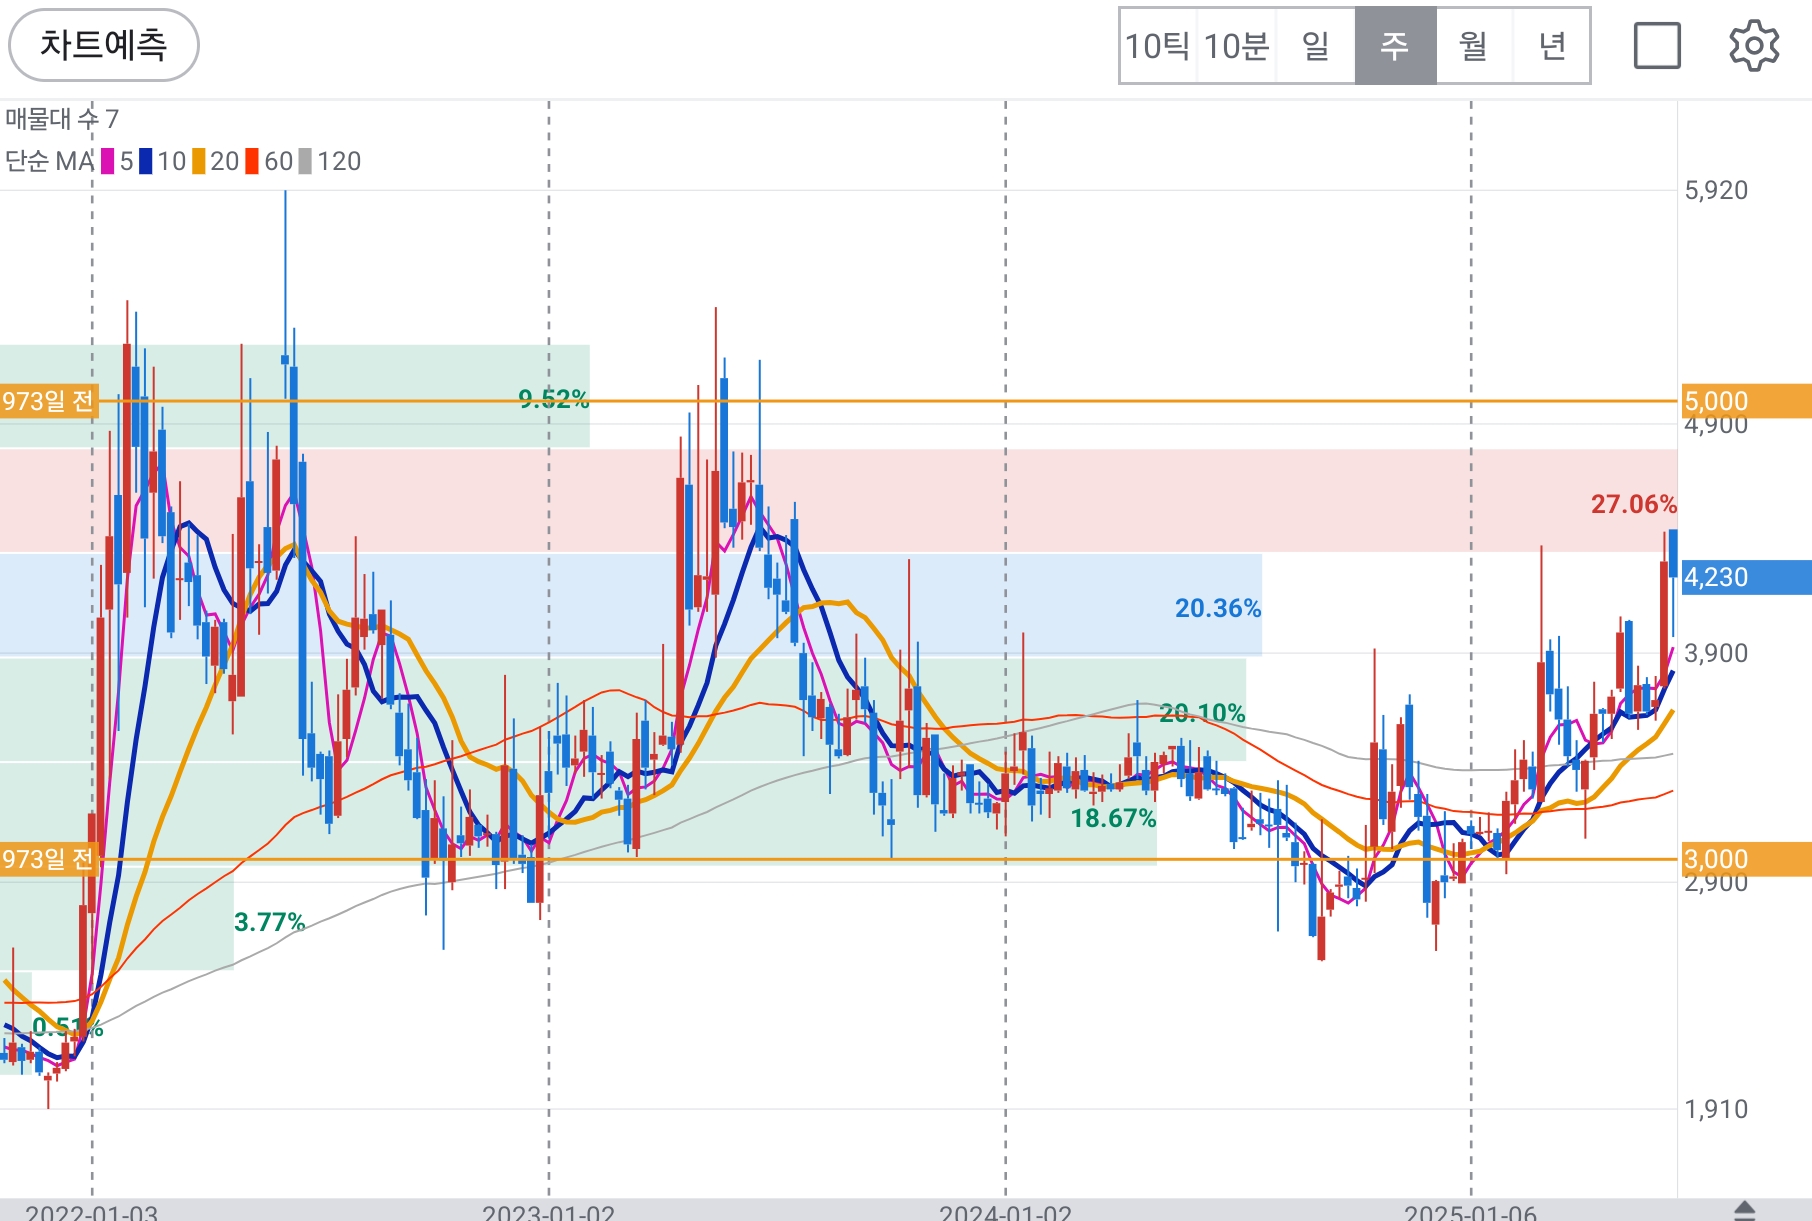Viewport: 1812px width, 1221px height.
Task: Select the 일 daily chart tab
Action: 1316,46
